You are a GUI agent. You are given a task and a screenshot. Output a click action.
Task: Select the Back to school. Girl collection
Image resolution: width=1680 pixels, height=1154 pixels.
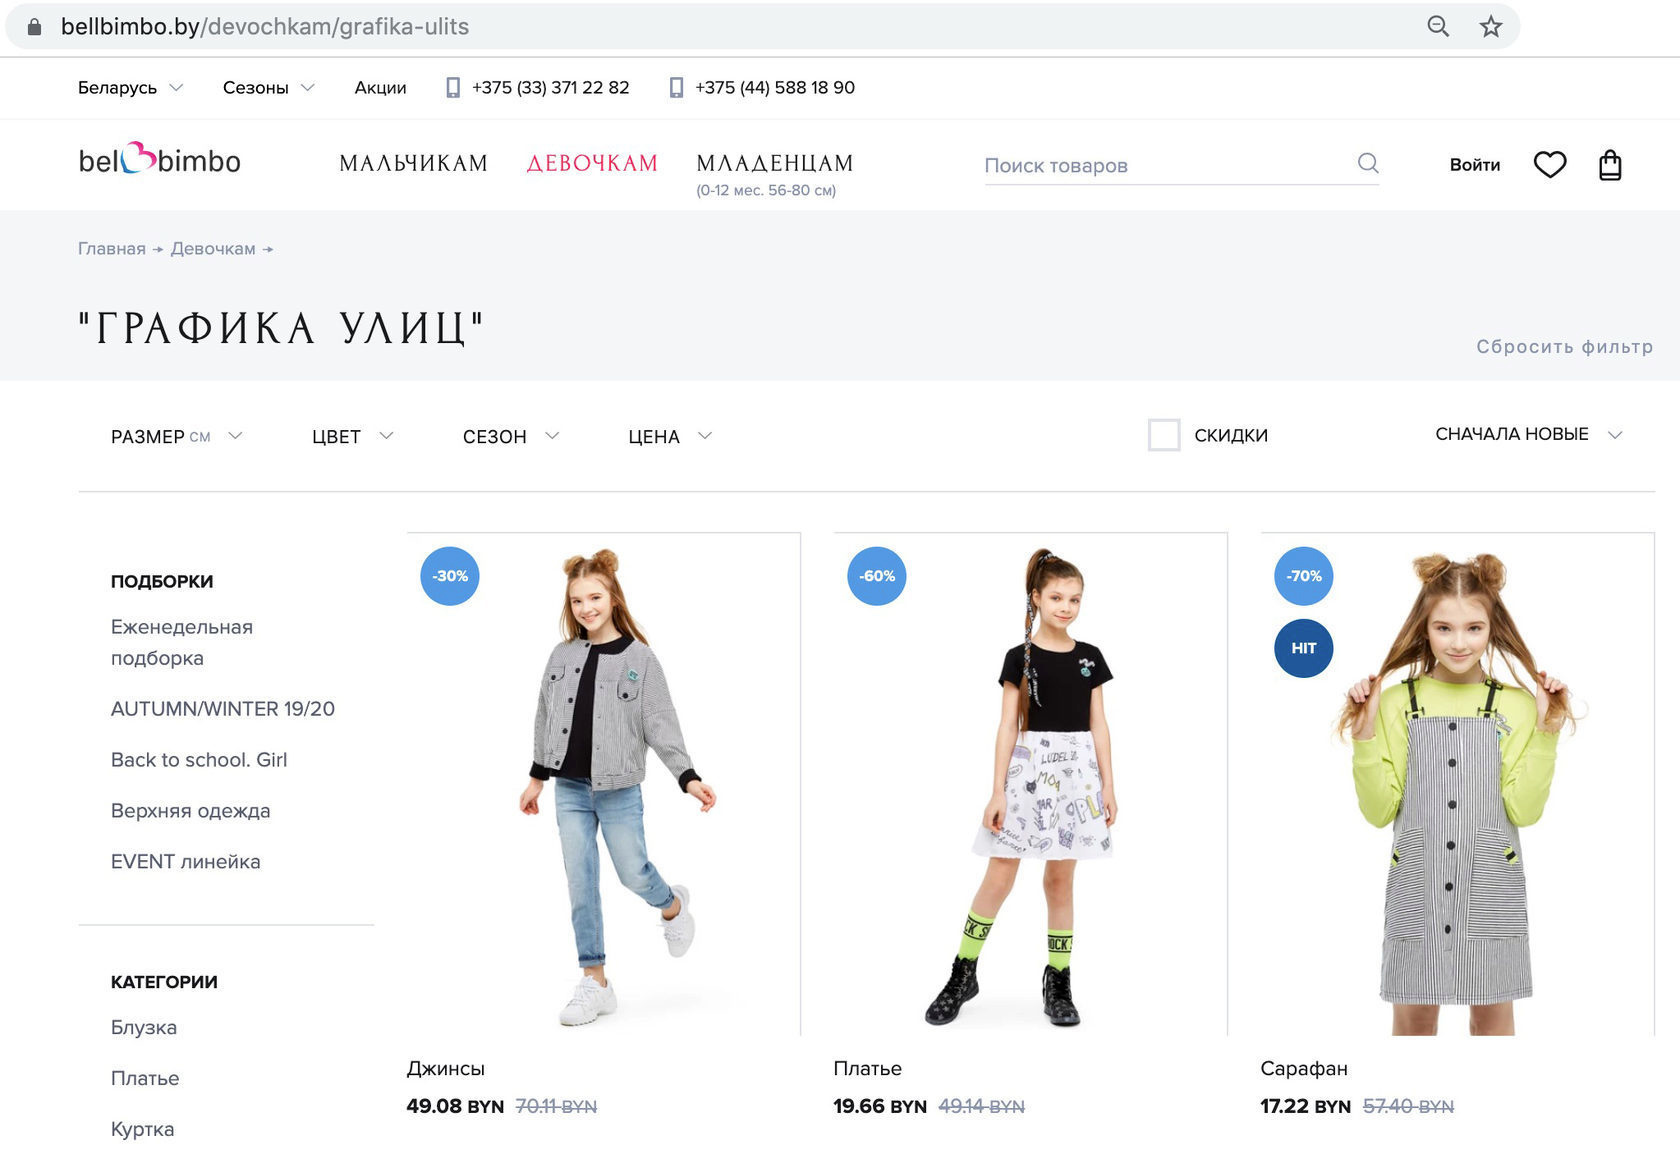(199, 759)
